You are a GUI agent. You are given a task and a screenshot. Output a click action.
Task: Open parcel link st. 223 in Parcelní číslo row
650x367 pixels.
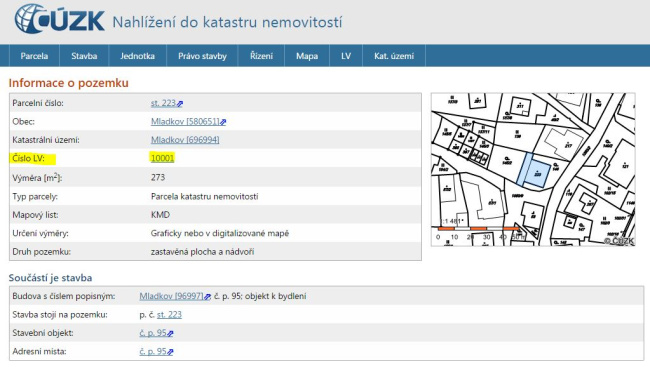[163, 103]
